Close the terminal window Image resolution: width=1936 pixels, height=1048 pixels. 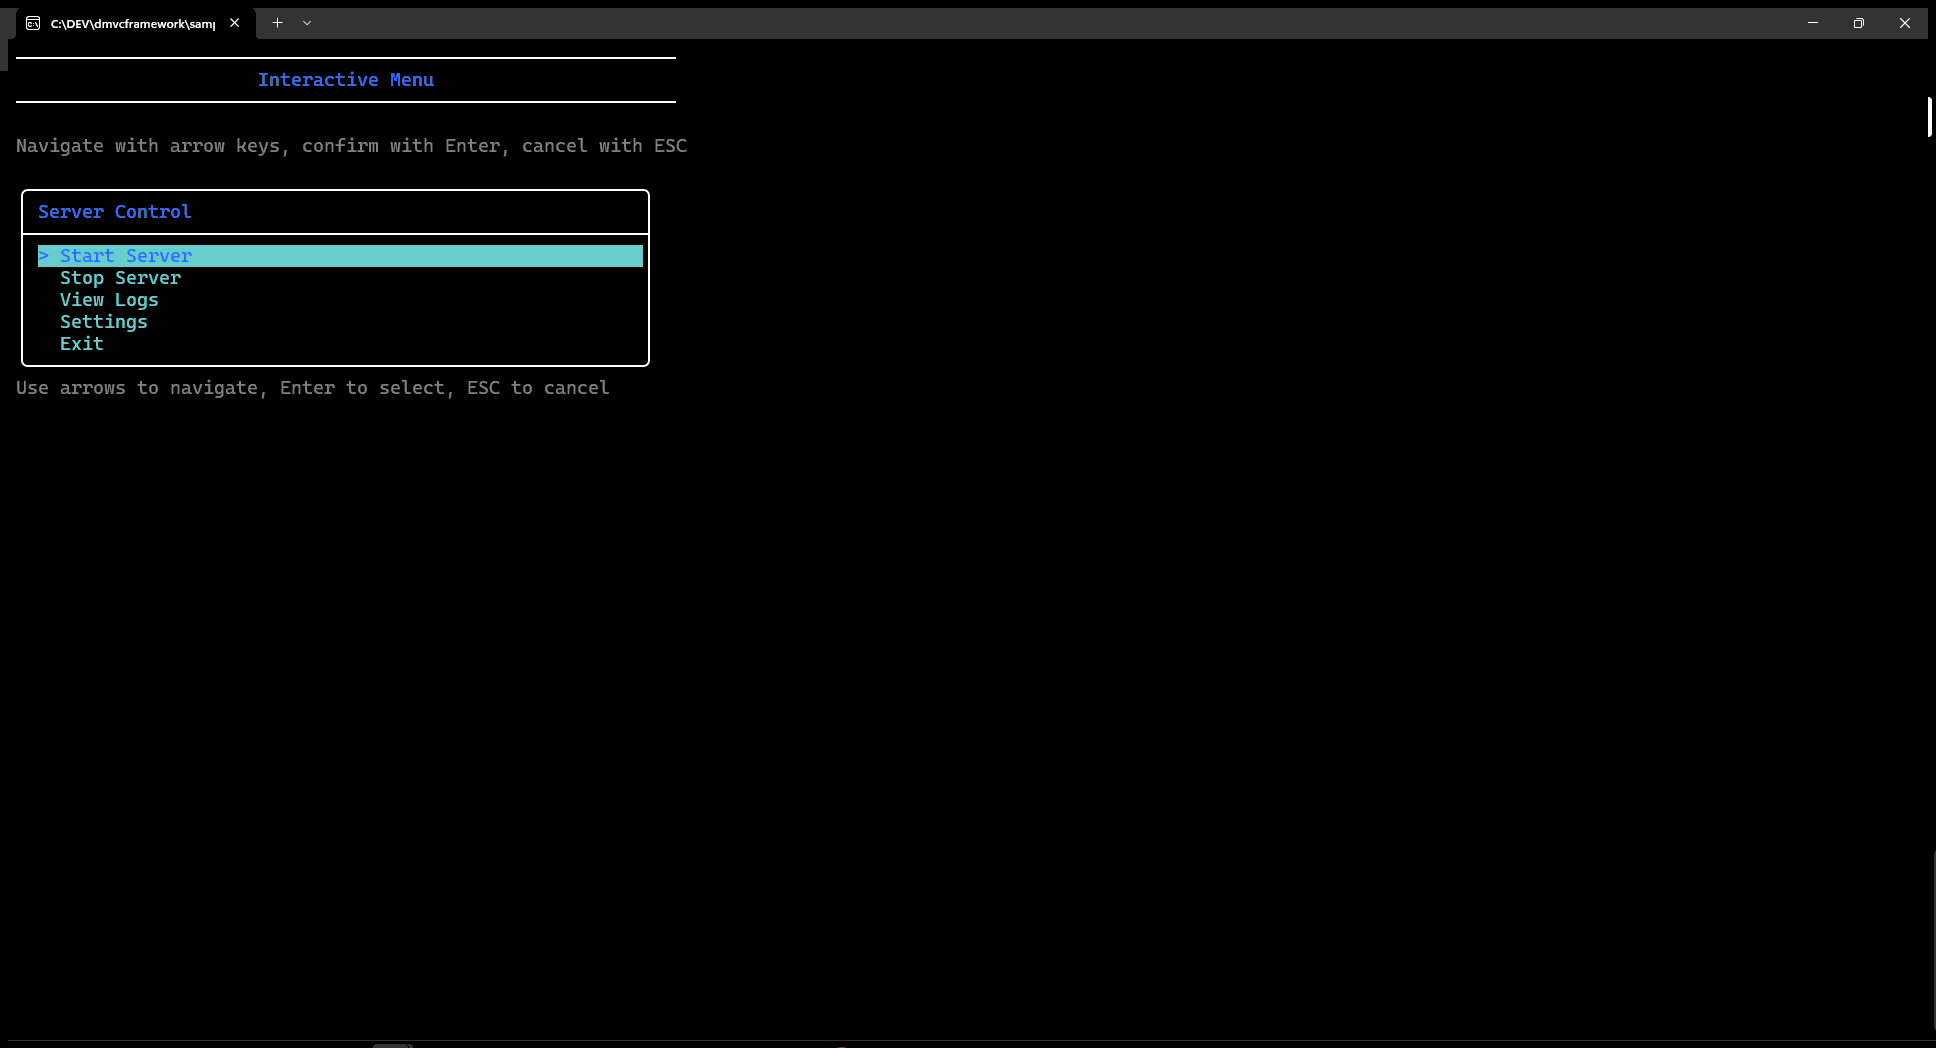click(x=1905, y=23)
